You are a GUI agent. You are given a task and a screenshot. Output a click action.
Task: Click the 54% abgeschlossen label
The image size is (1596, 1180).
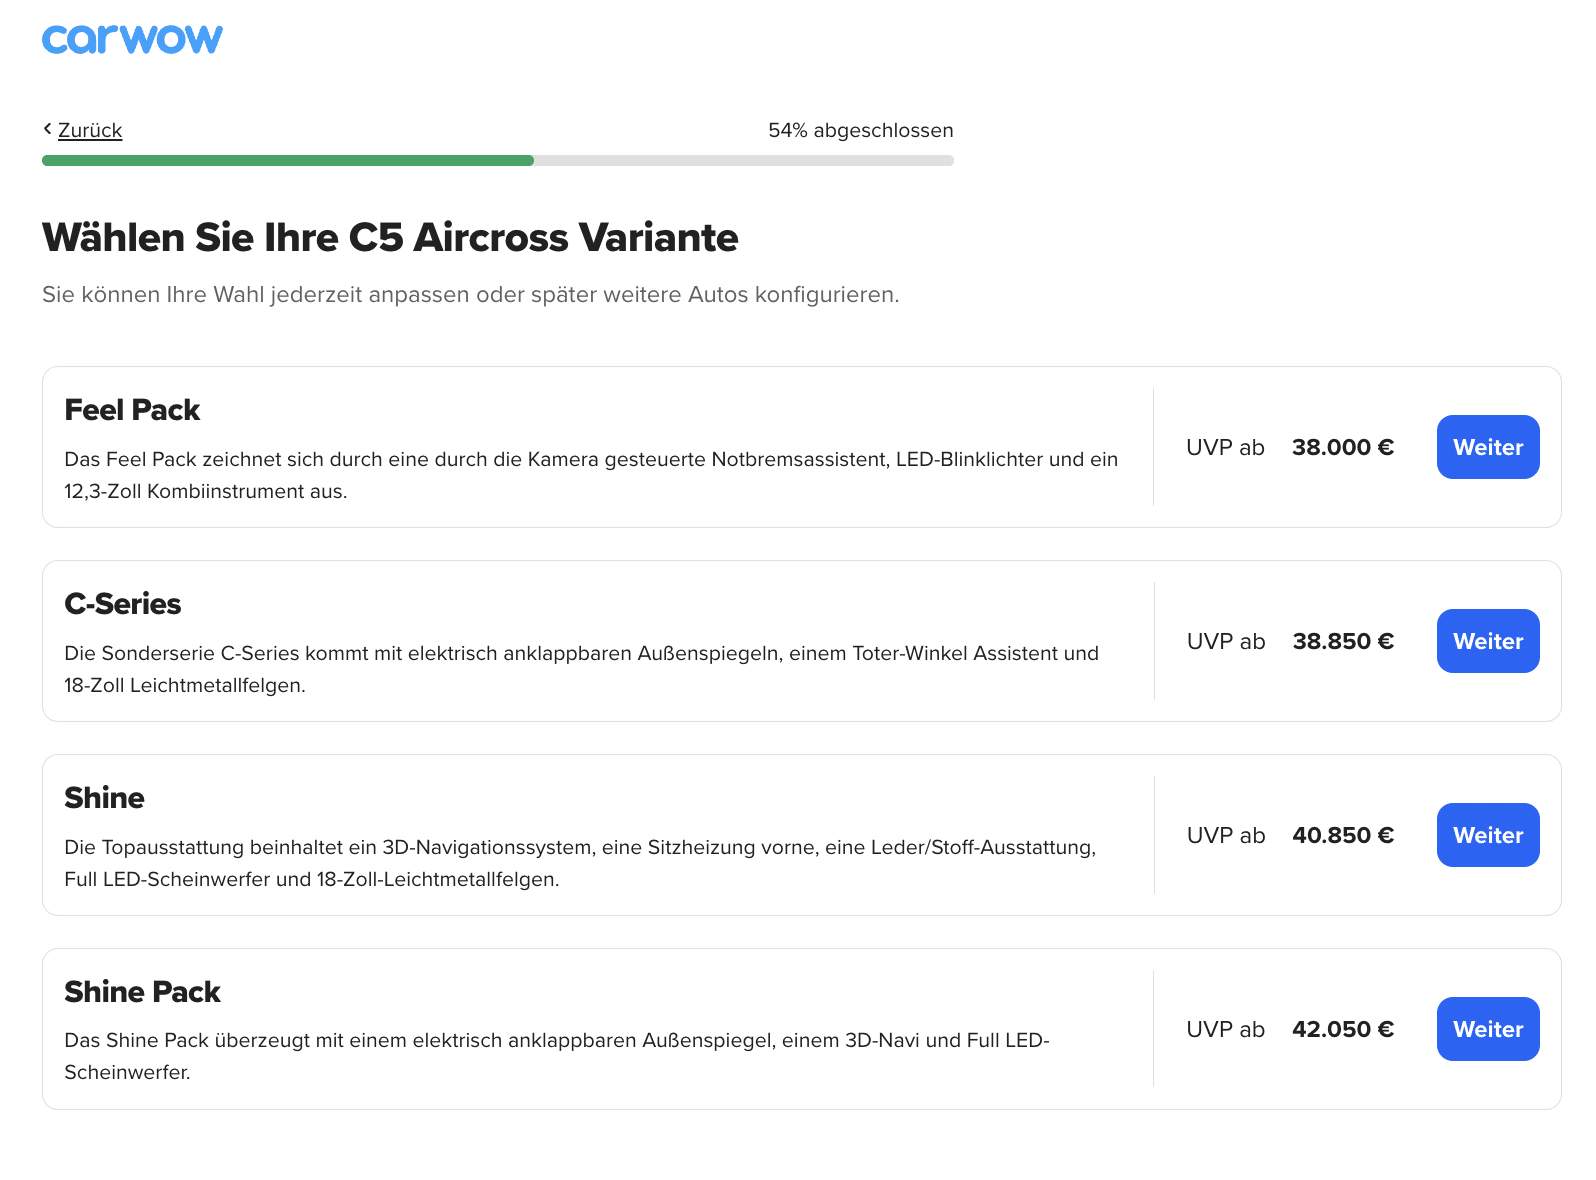860,130
